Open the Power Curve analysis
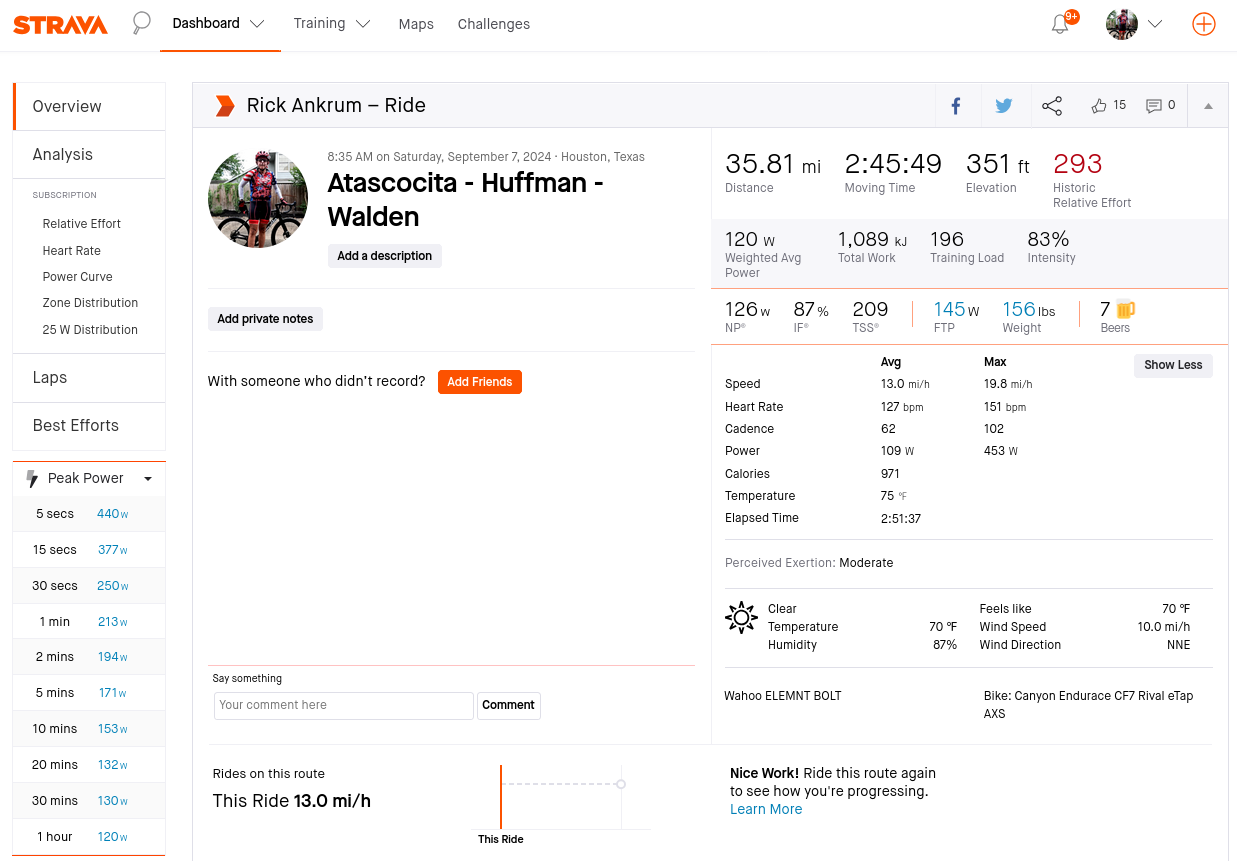 (x=78, y=277)
